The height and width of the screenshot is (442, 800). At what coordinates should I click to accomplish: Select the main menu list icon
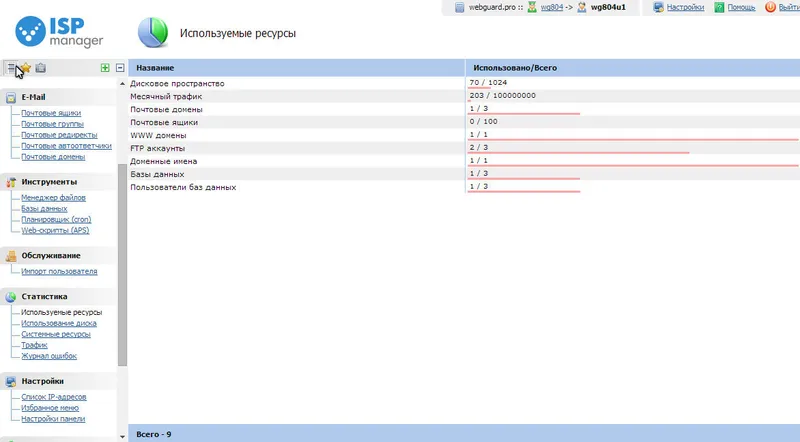pyautogui.click(x=11, y=67)
